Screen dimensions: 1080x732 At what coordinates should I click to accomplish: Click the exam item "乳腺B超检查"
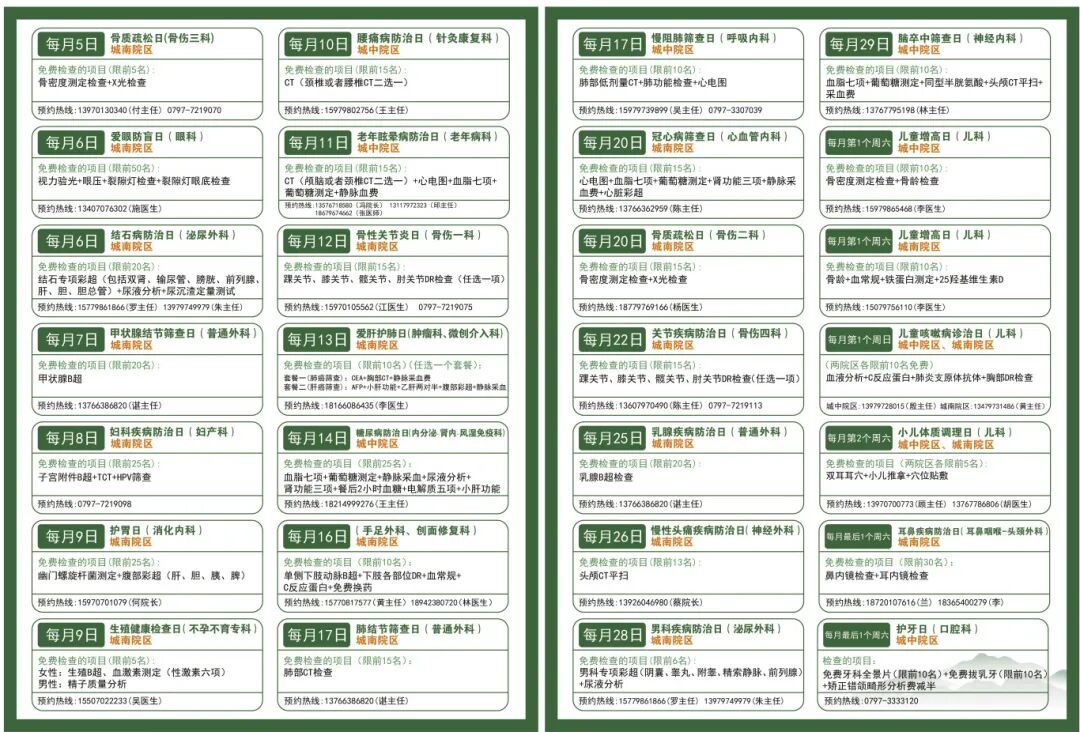(x=606, y=477)
